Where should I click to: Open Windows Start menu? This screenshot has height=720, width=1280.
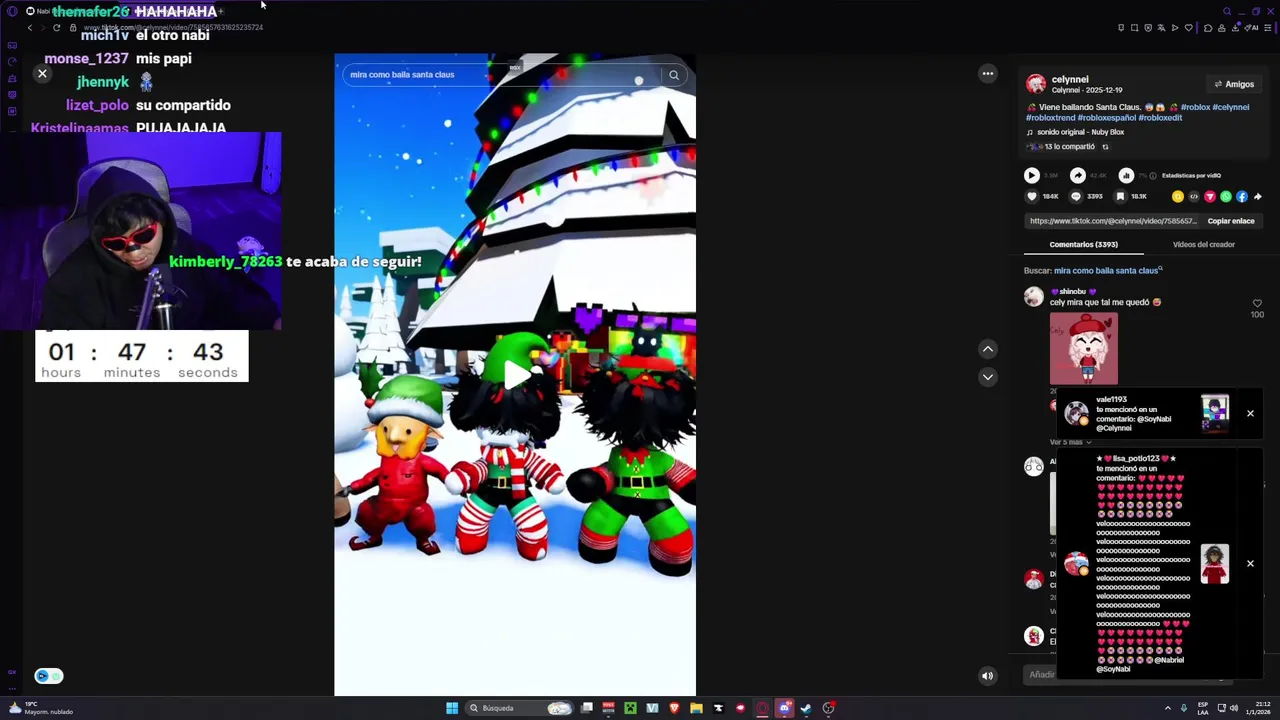coord(452,708)
